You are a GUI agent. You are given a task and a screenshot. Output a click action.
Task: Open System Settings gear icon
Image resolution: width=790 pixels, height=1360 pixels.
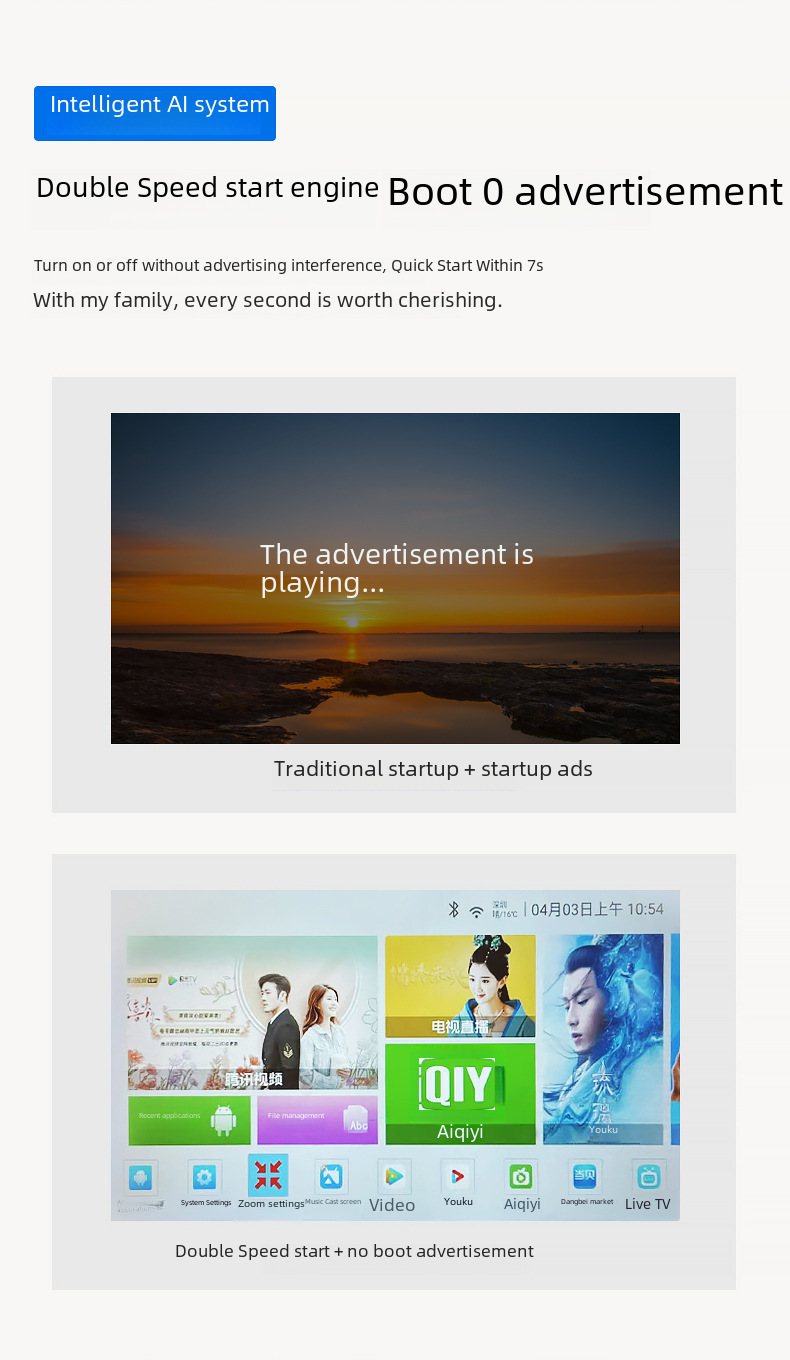pos(205,1177)
